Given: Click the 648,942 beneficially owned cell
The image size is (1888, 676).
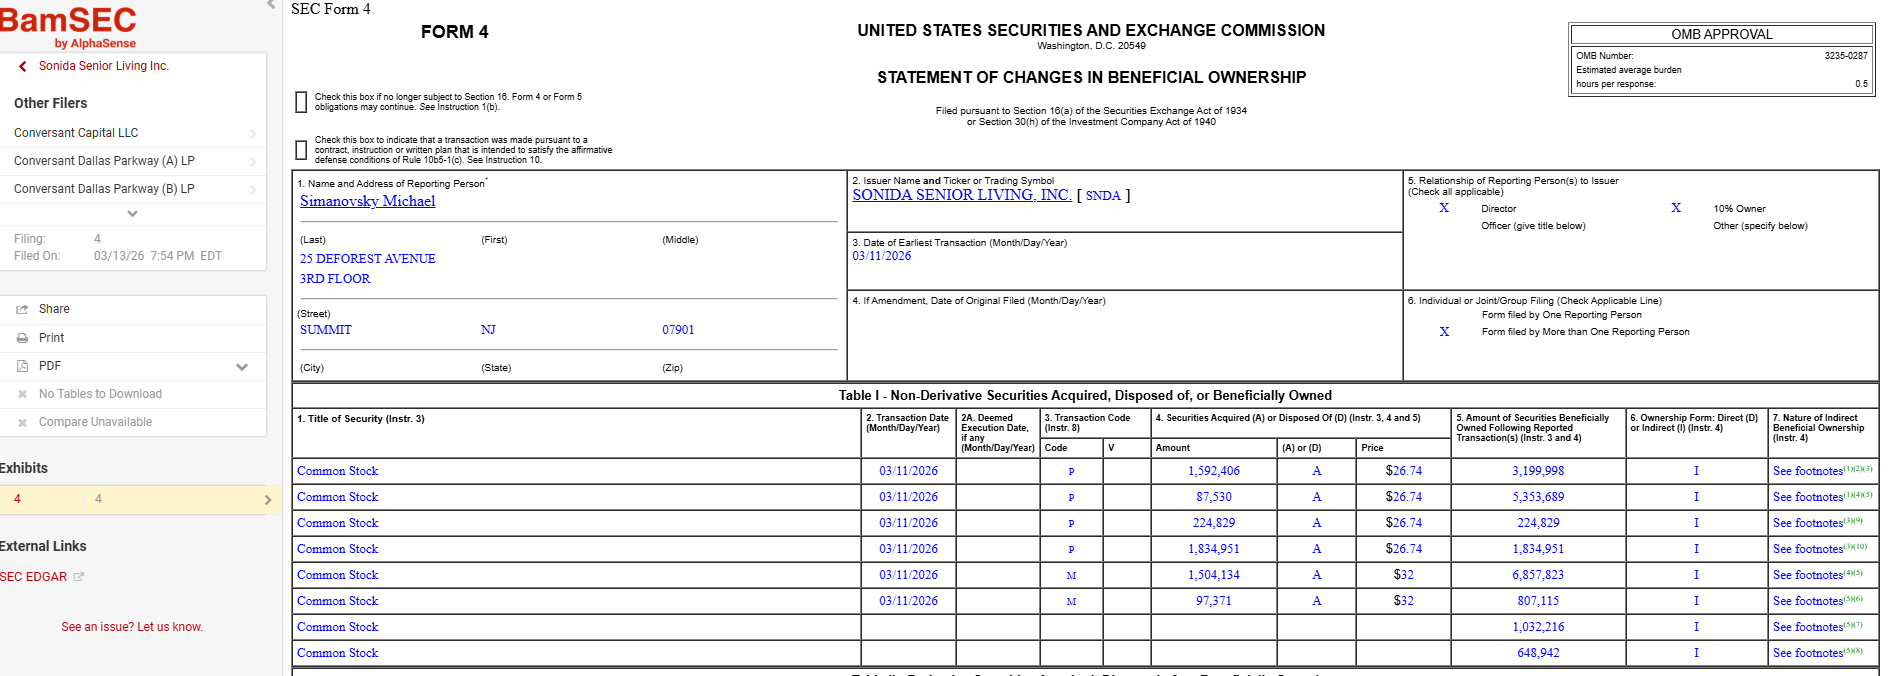Looking at the screenshot, I should click(1538, 653).
